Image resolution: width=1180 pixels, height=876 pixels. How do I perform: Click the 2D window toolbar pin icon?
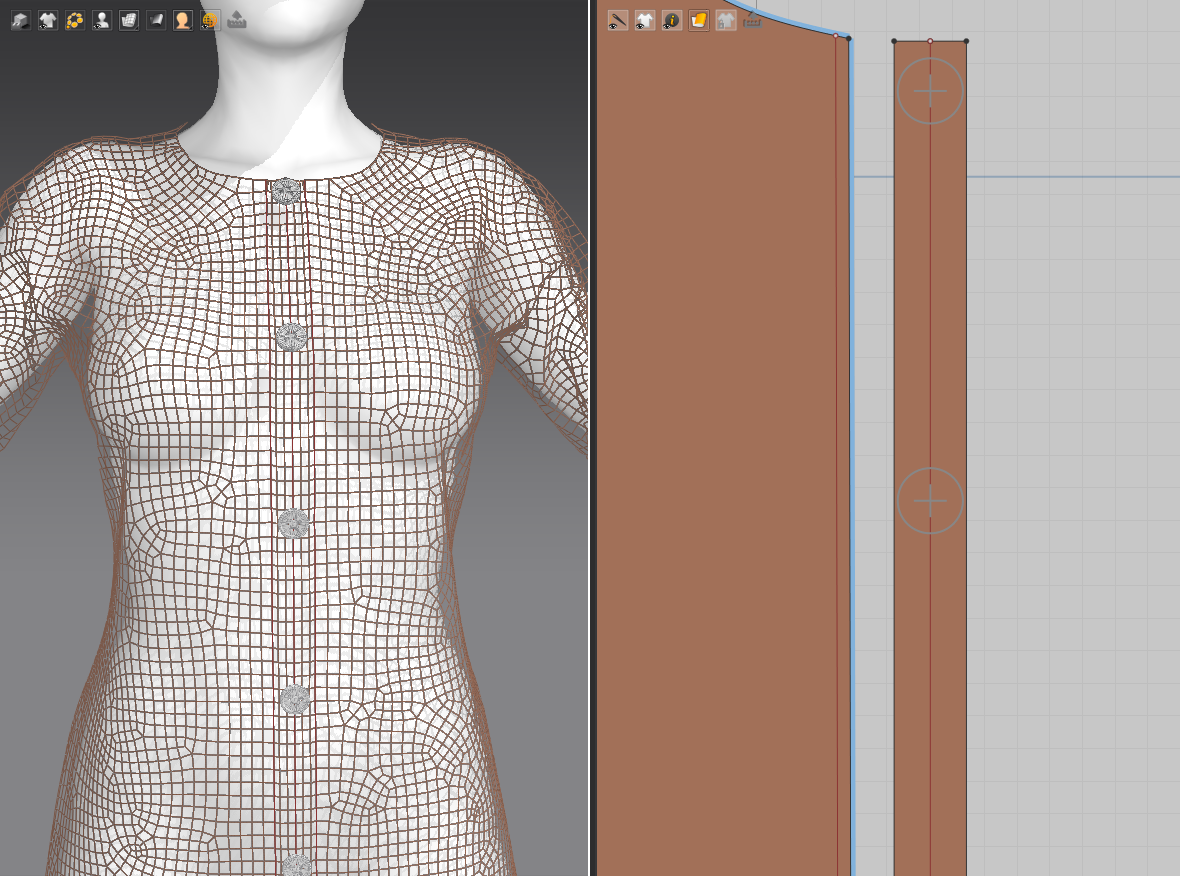tap(753, 20)
